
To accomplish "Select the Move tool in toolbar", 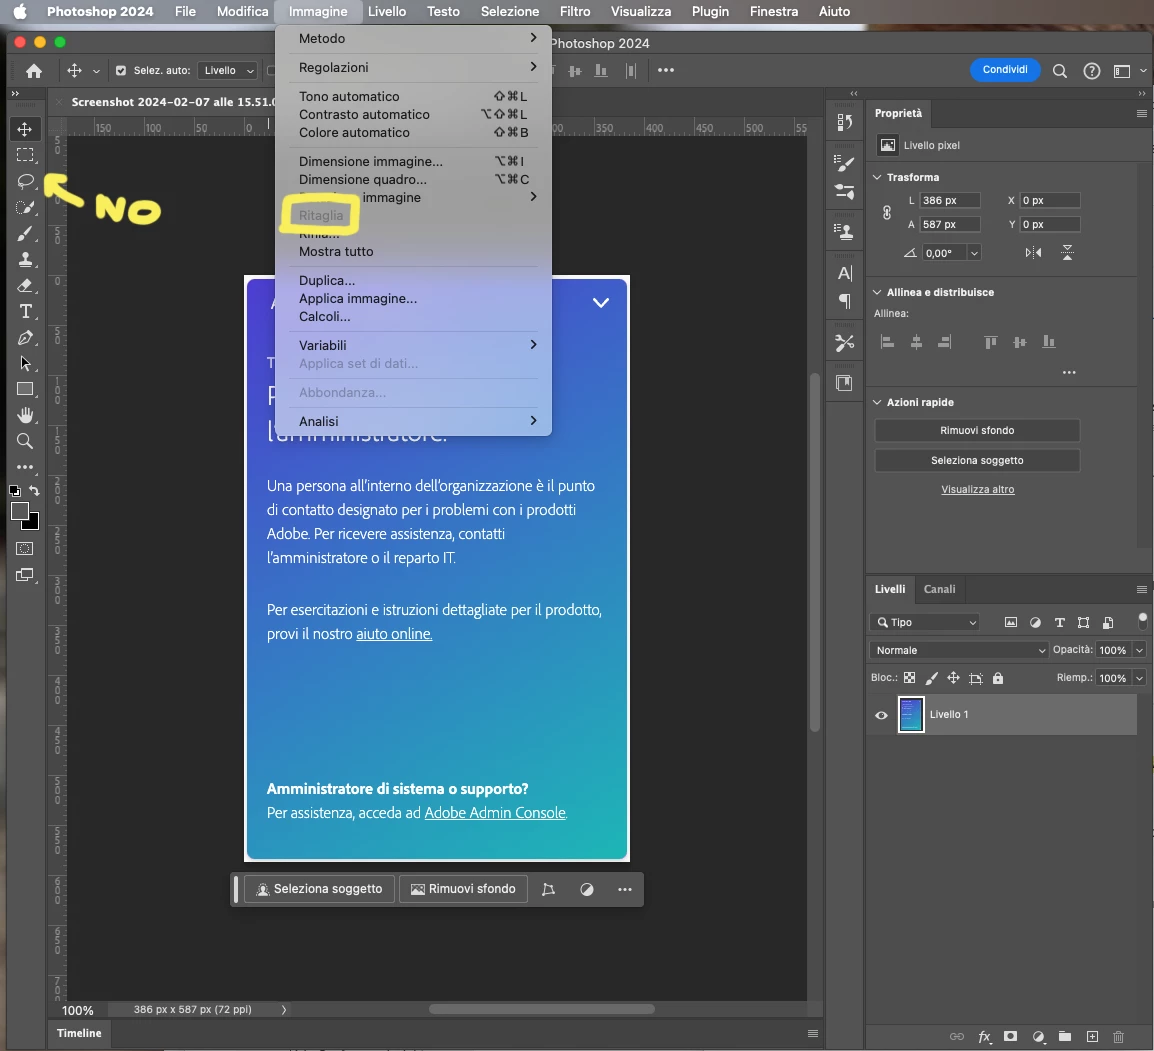I will [x=25, y=130].
